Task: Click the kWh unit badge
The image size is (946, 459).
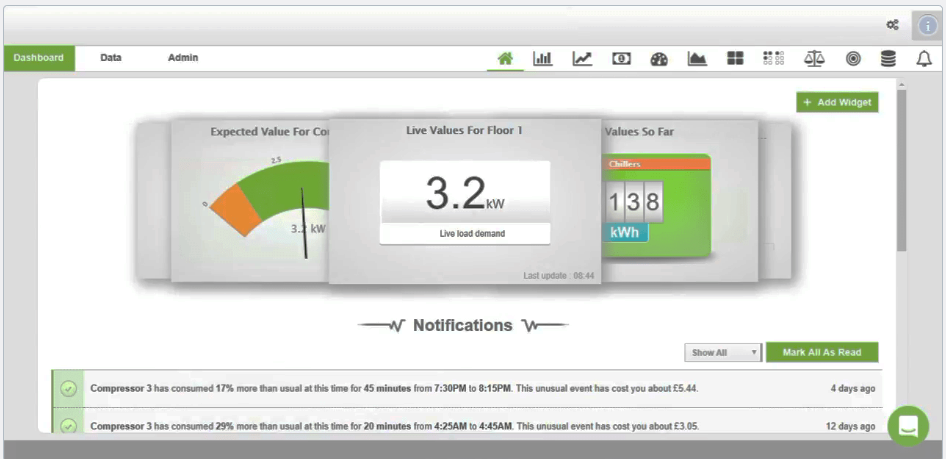Action: tap(624, 233)
